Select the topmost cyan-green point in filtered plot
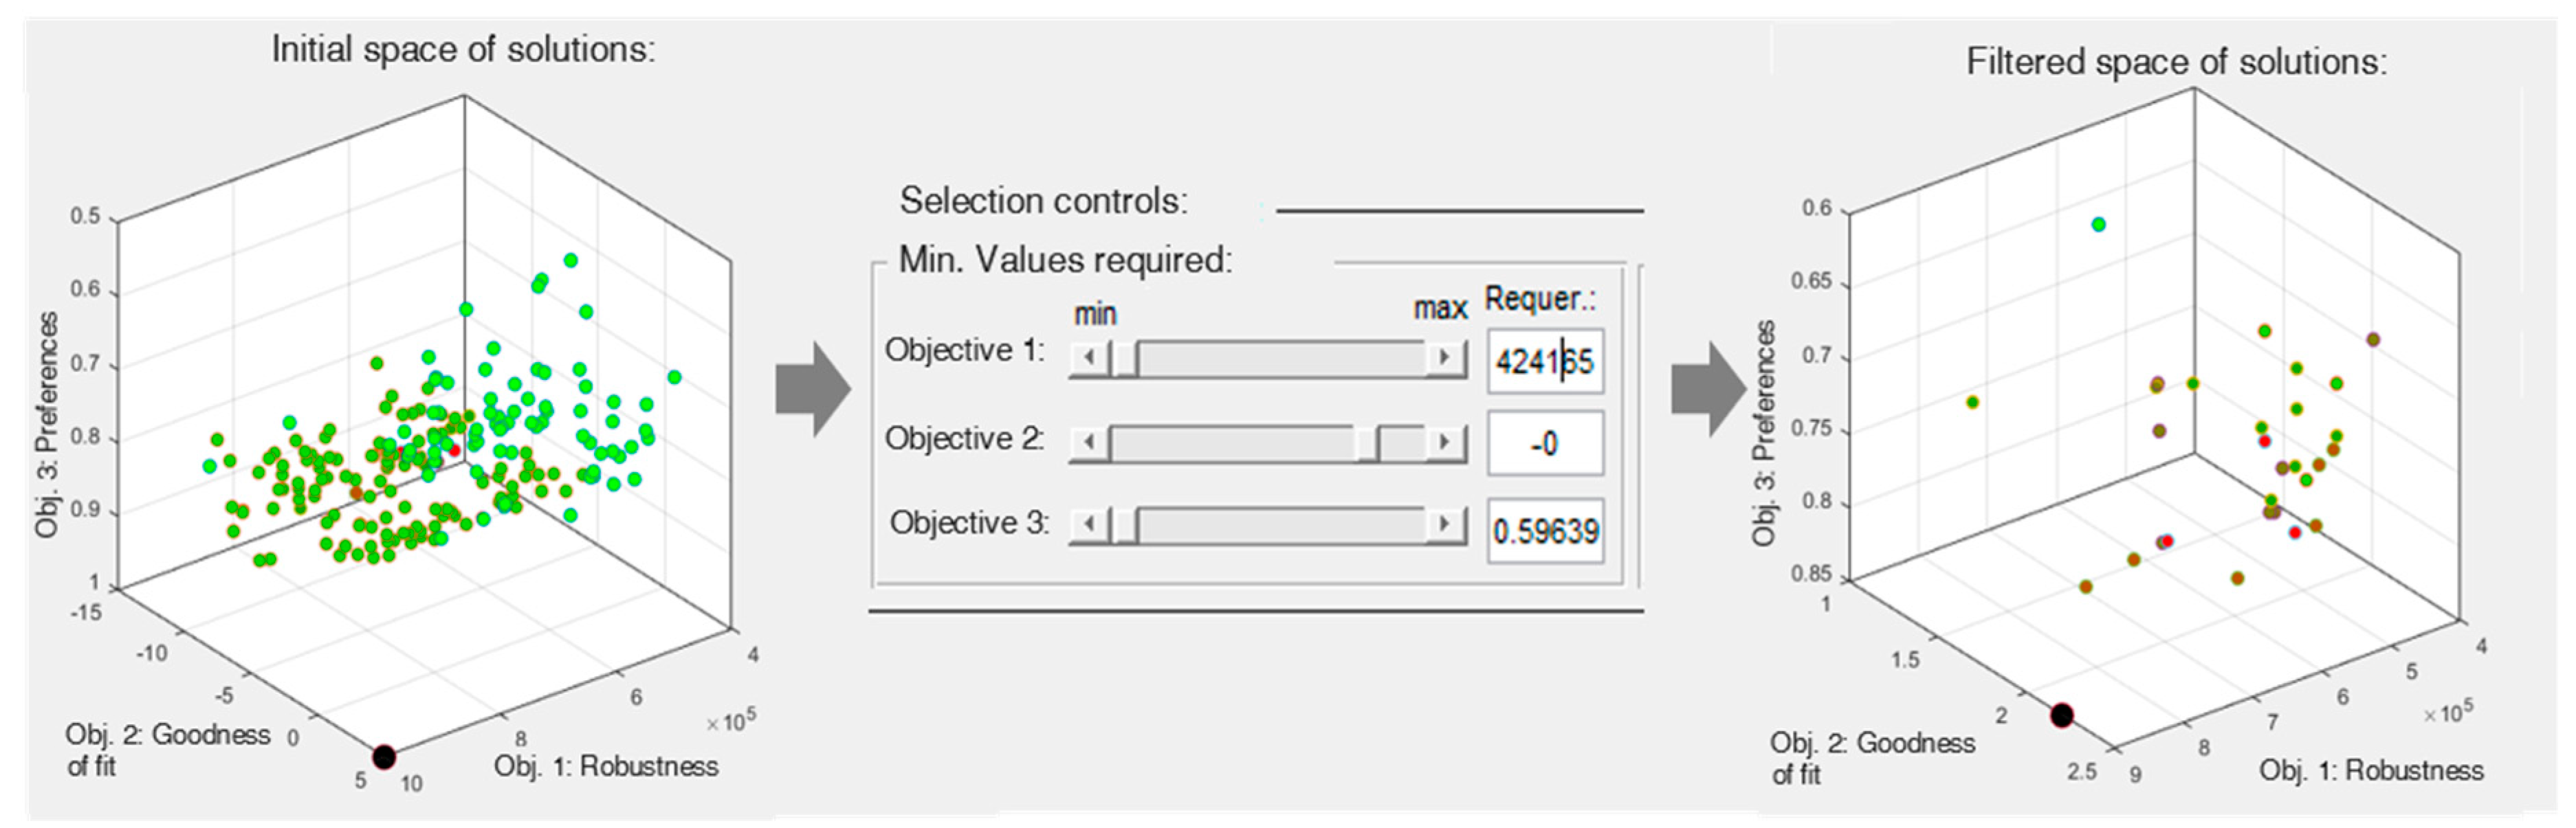 (2098, 224)
